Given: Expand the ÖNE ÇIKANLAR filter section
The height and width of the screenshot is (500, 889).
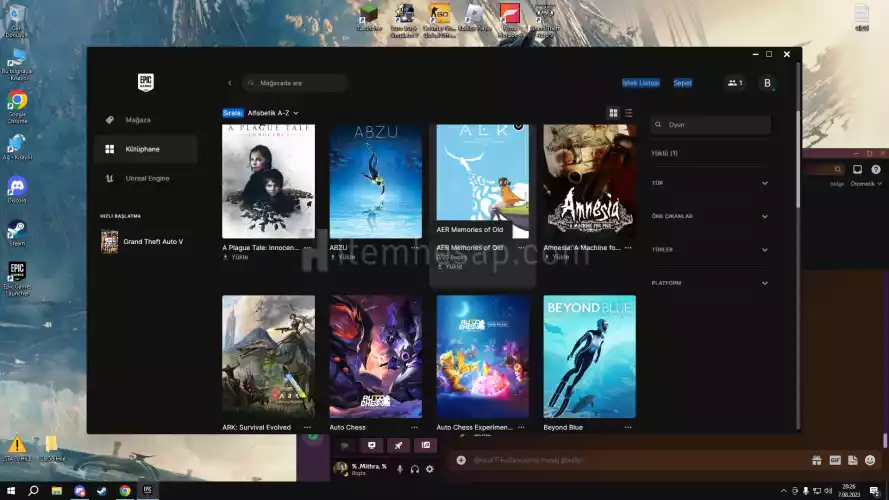Looking at the screenshot, I should coord(765,216).
